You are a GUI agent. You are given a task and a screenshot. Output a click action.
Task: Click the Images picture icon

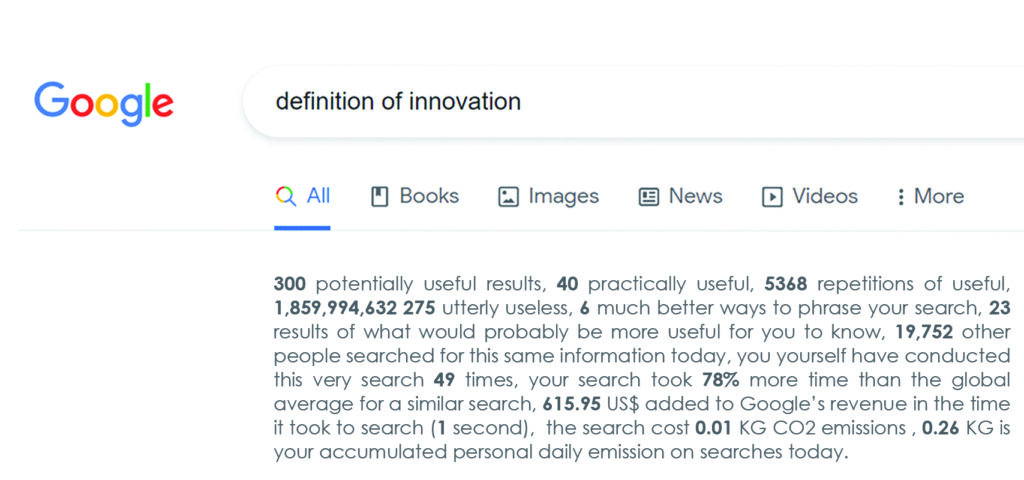point(508,197)
